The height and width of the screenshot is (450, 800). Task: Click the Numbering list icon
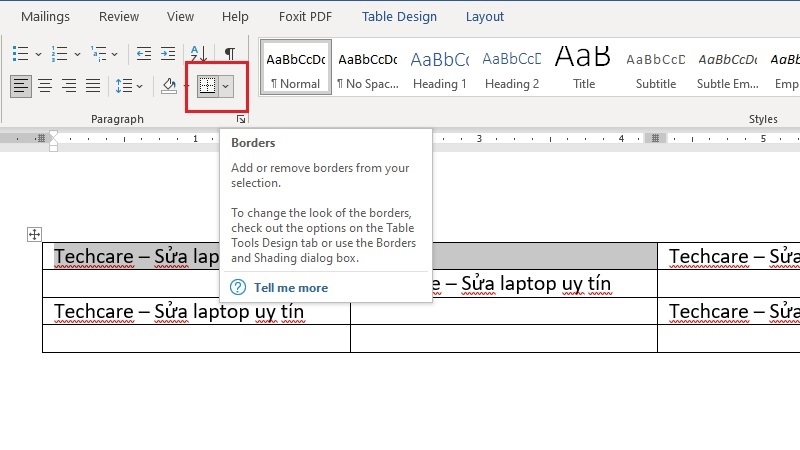(x=59, y=54)
